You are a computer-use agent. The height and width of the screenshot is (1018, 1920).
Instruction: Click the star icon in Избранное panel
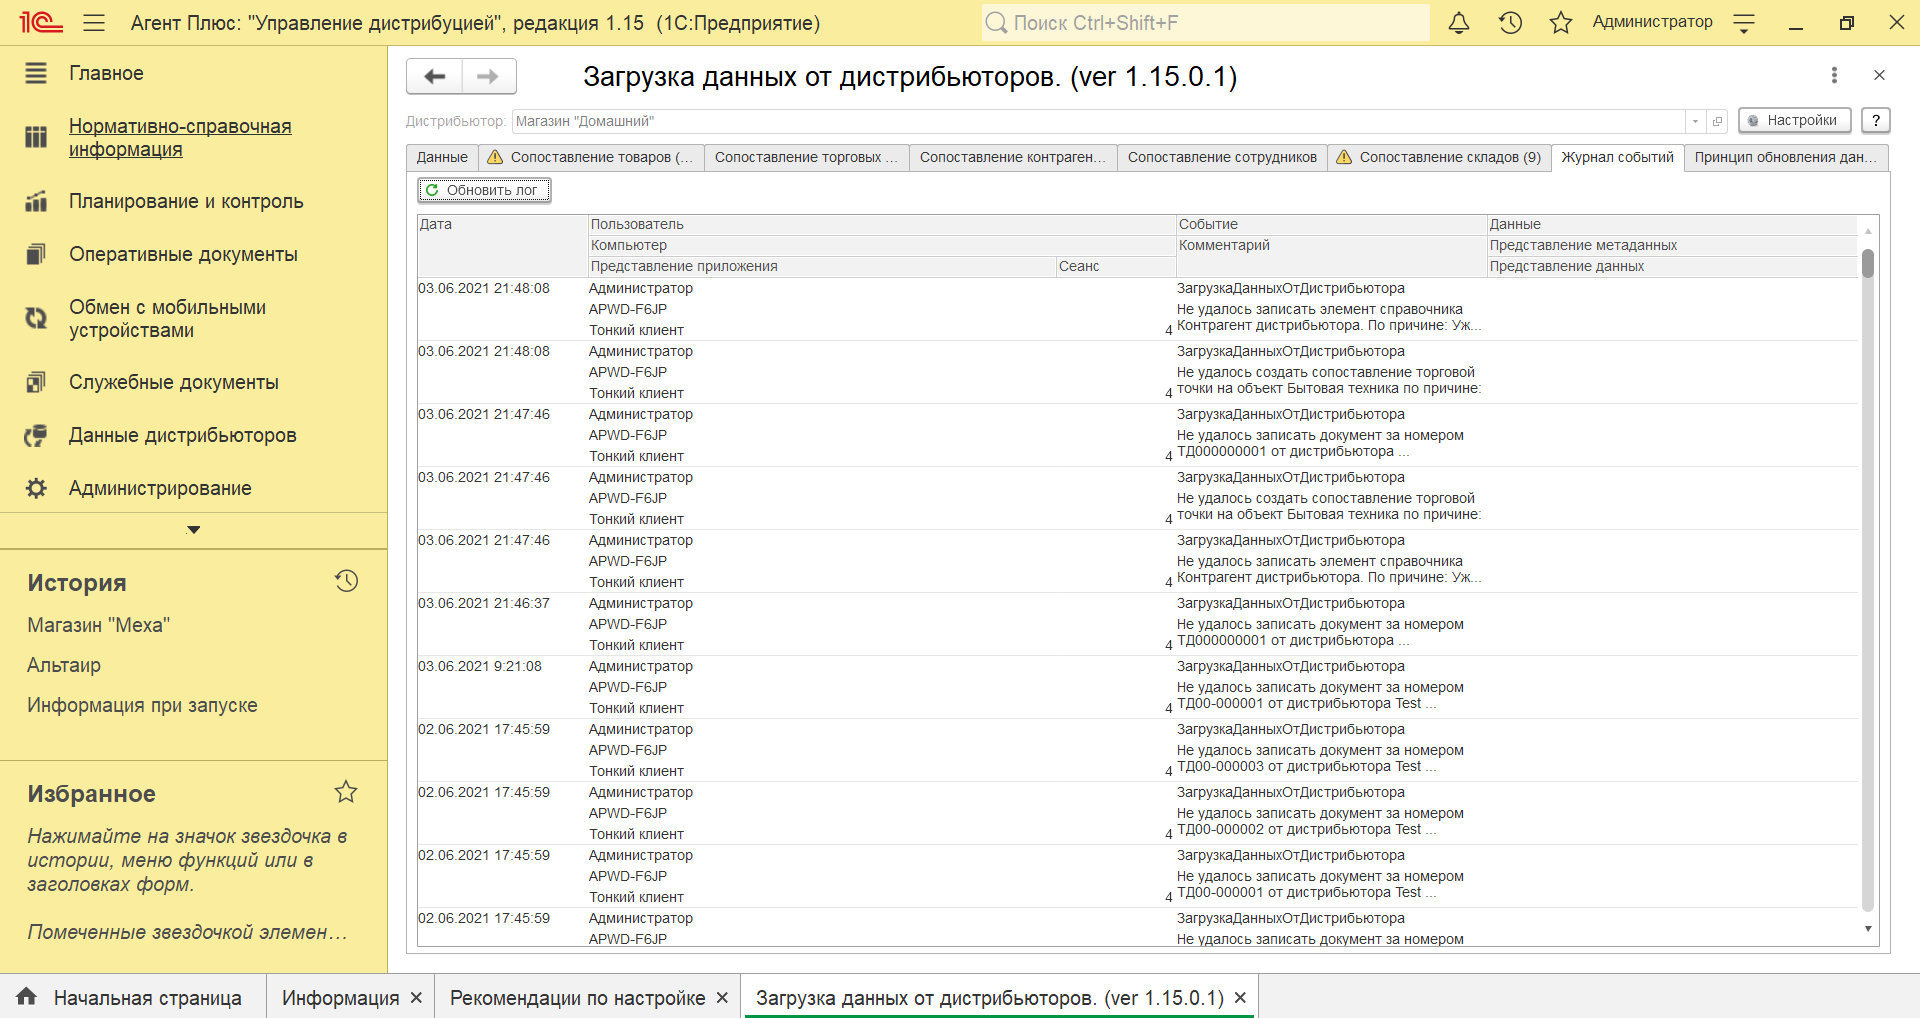[346, 792]
